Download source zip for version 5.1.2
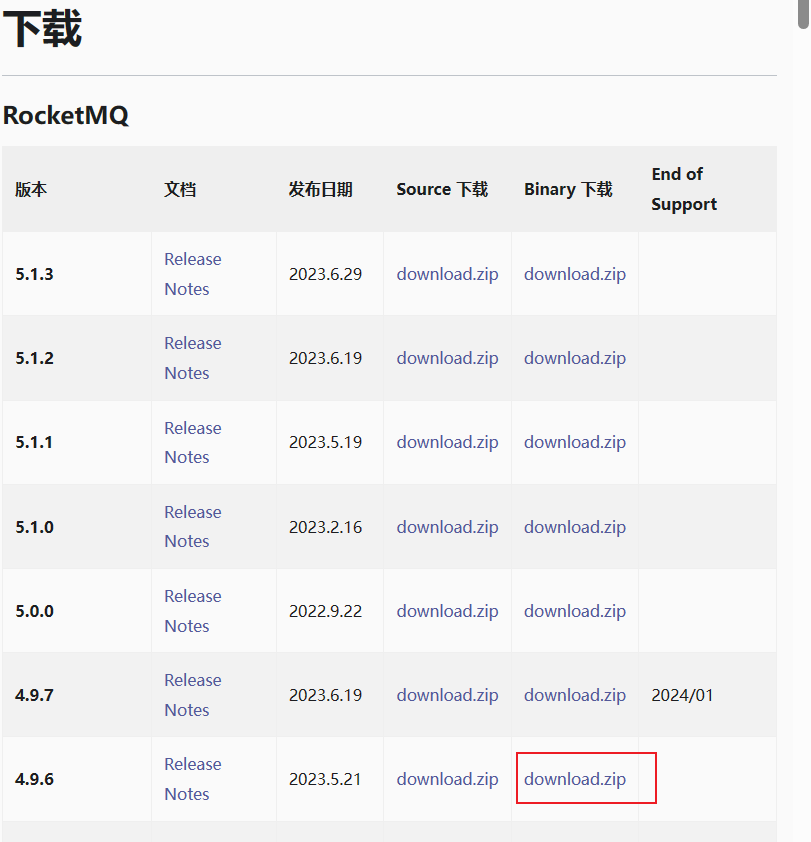This screenshot has width=811, height=842. click(x=447, y=358)
